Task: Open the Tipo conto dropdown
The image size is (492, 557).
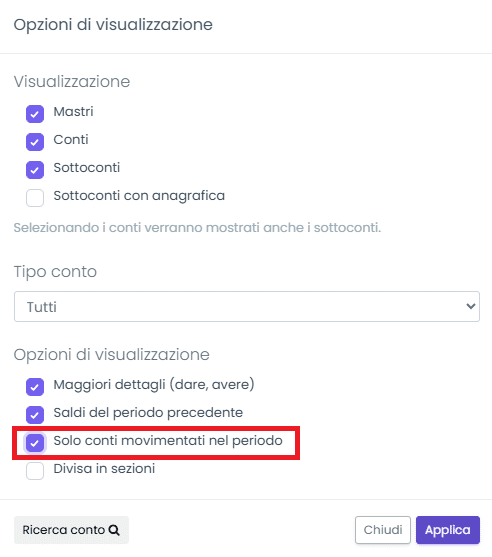Action: coord(247,307)
